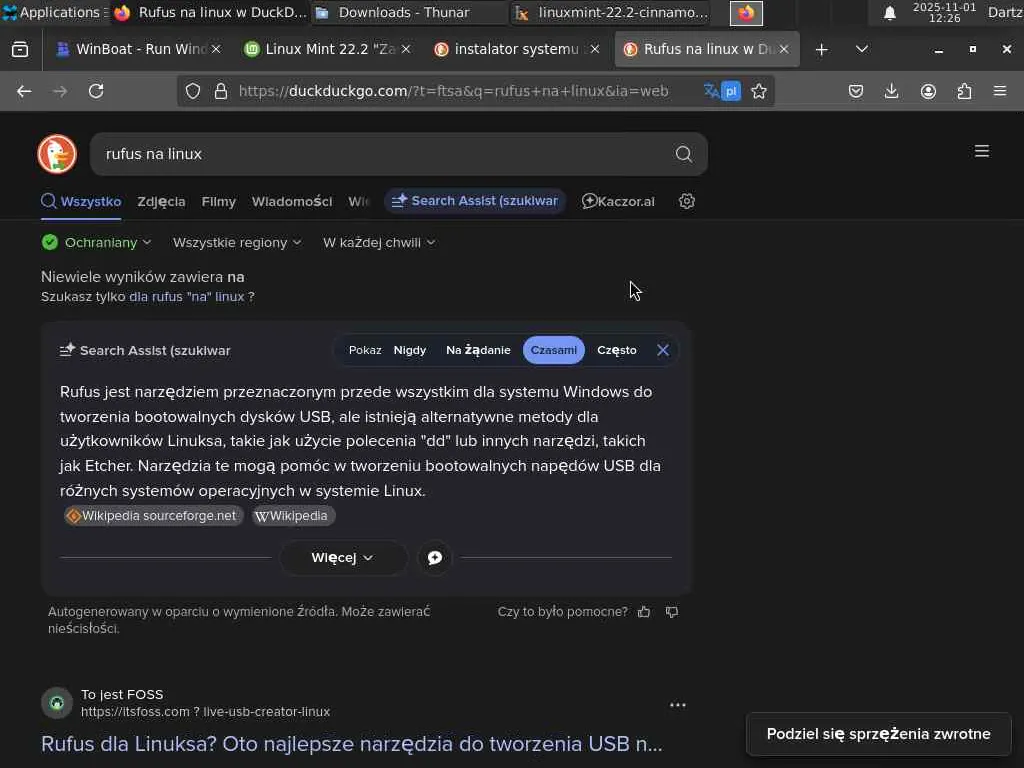Switch to Wiadomości results tab
Image resolution: width=1024 pixels, height=768 pixels.
(292, 202)
